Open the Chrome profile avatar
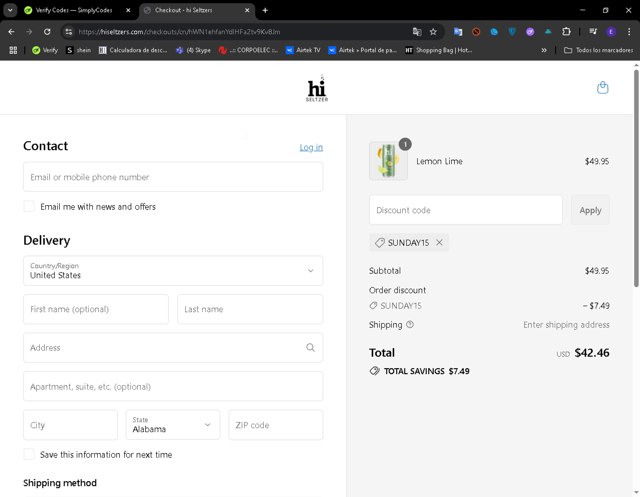Viewport: 640px width, 497px height. (x=611, y=32)
